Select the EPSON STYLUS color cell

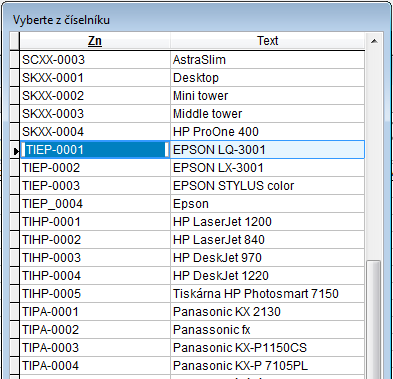coord(267,186)
